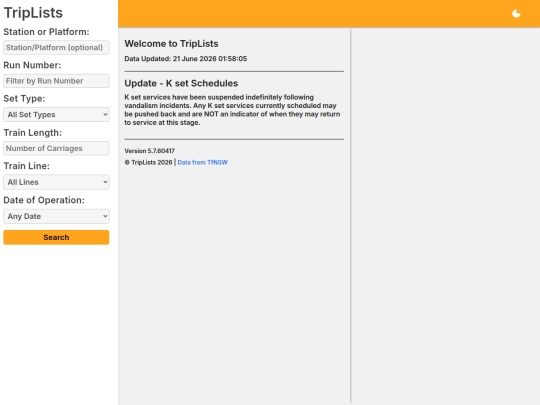Click the © TripLists 2026 text
This screenshot has height=405, width=540.
148,162
